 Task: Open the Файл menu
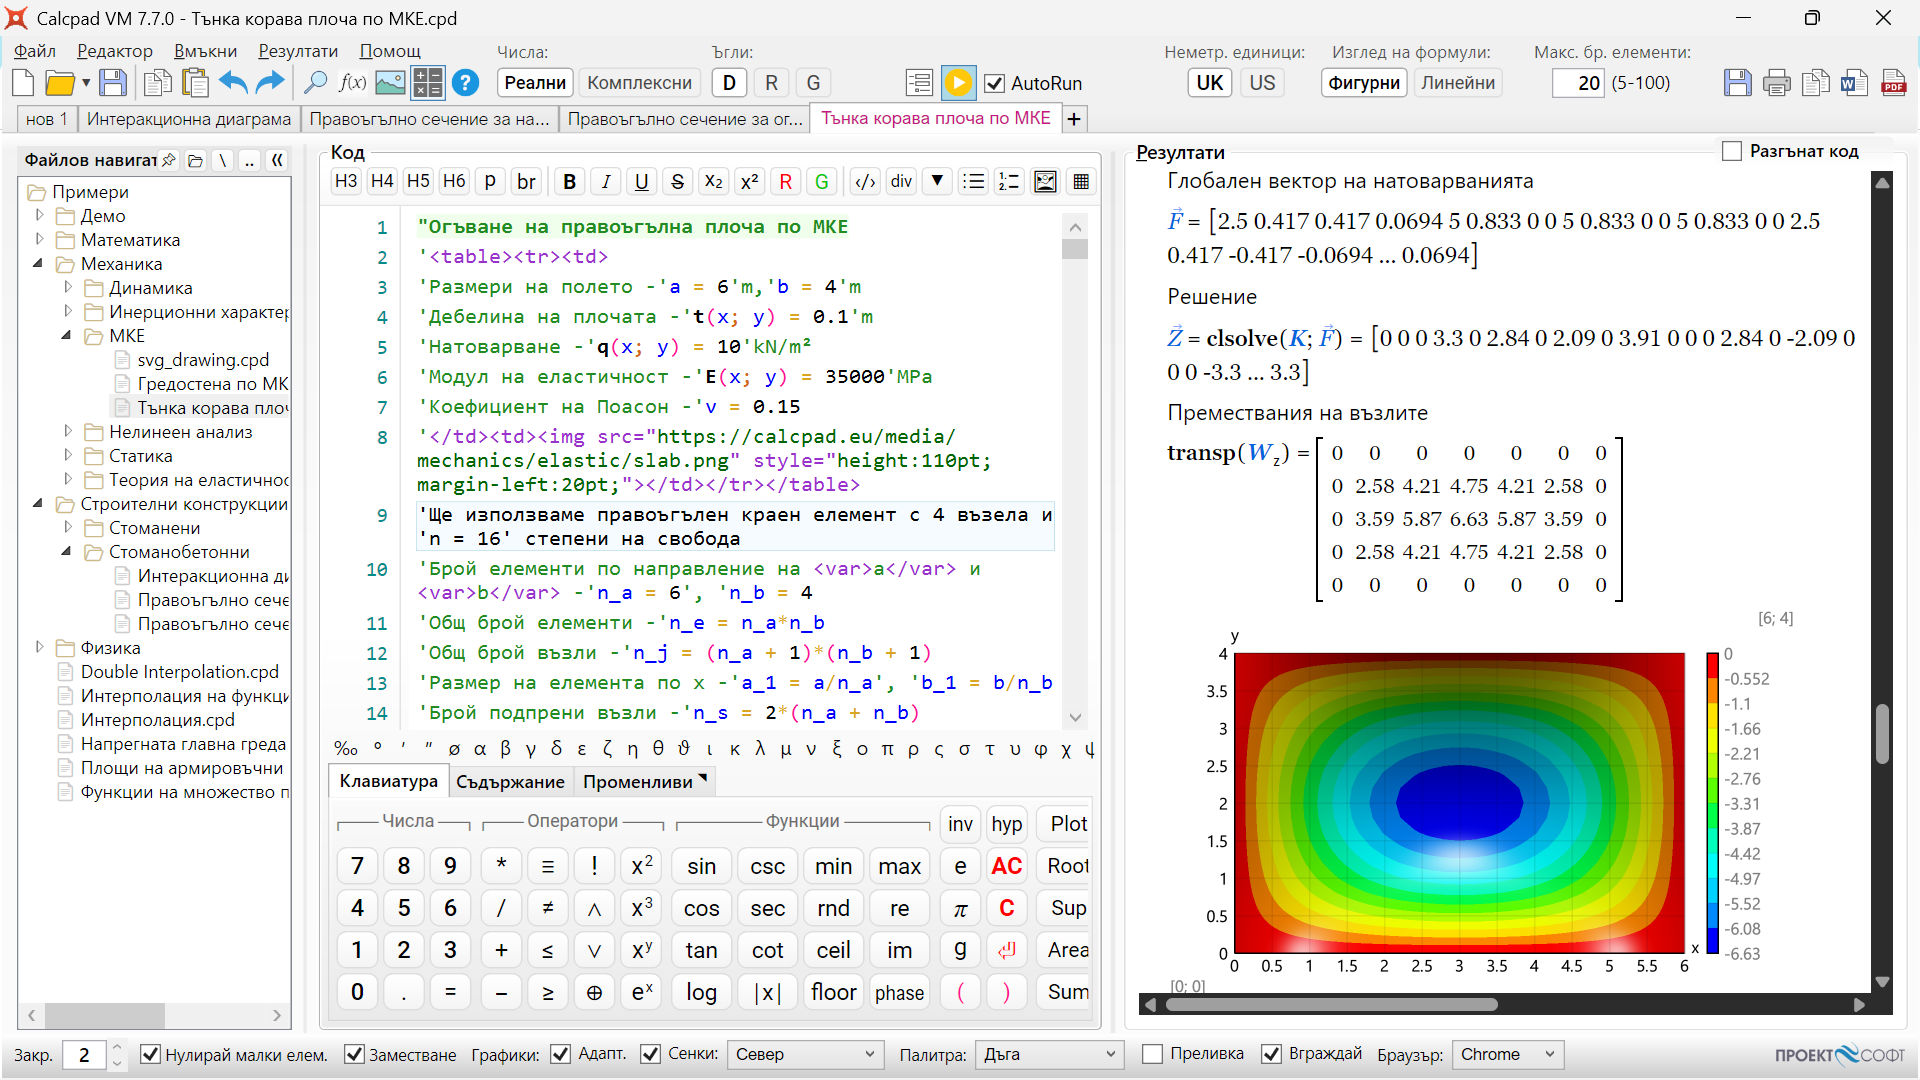[35, 51]
